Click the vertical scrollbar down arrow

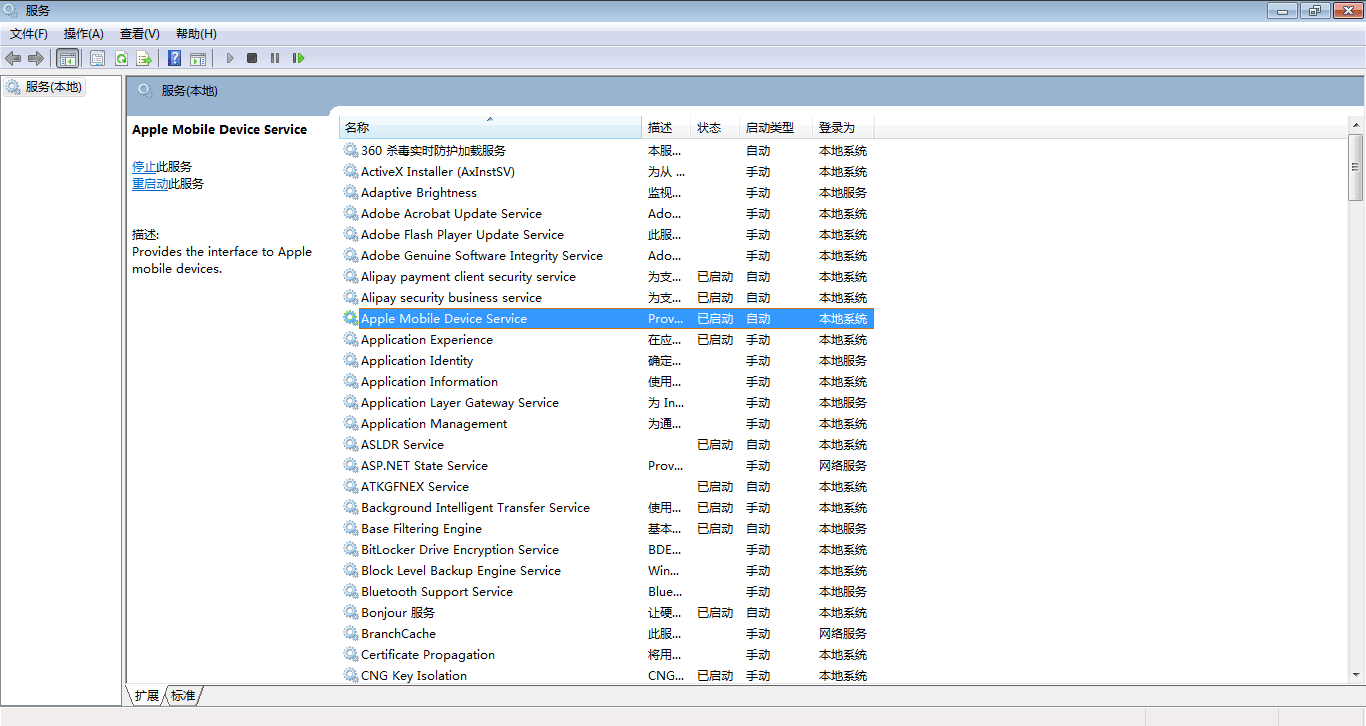1356,676
